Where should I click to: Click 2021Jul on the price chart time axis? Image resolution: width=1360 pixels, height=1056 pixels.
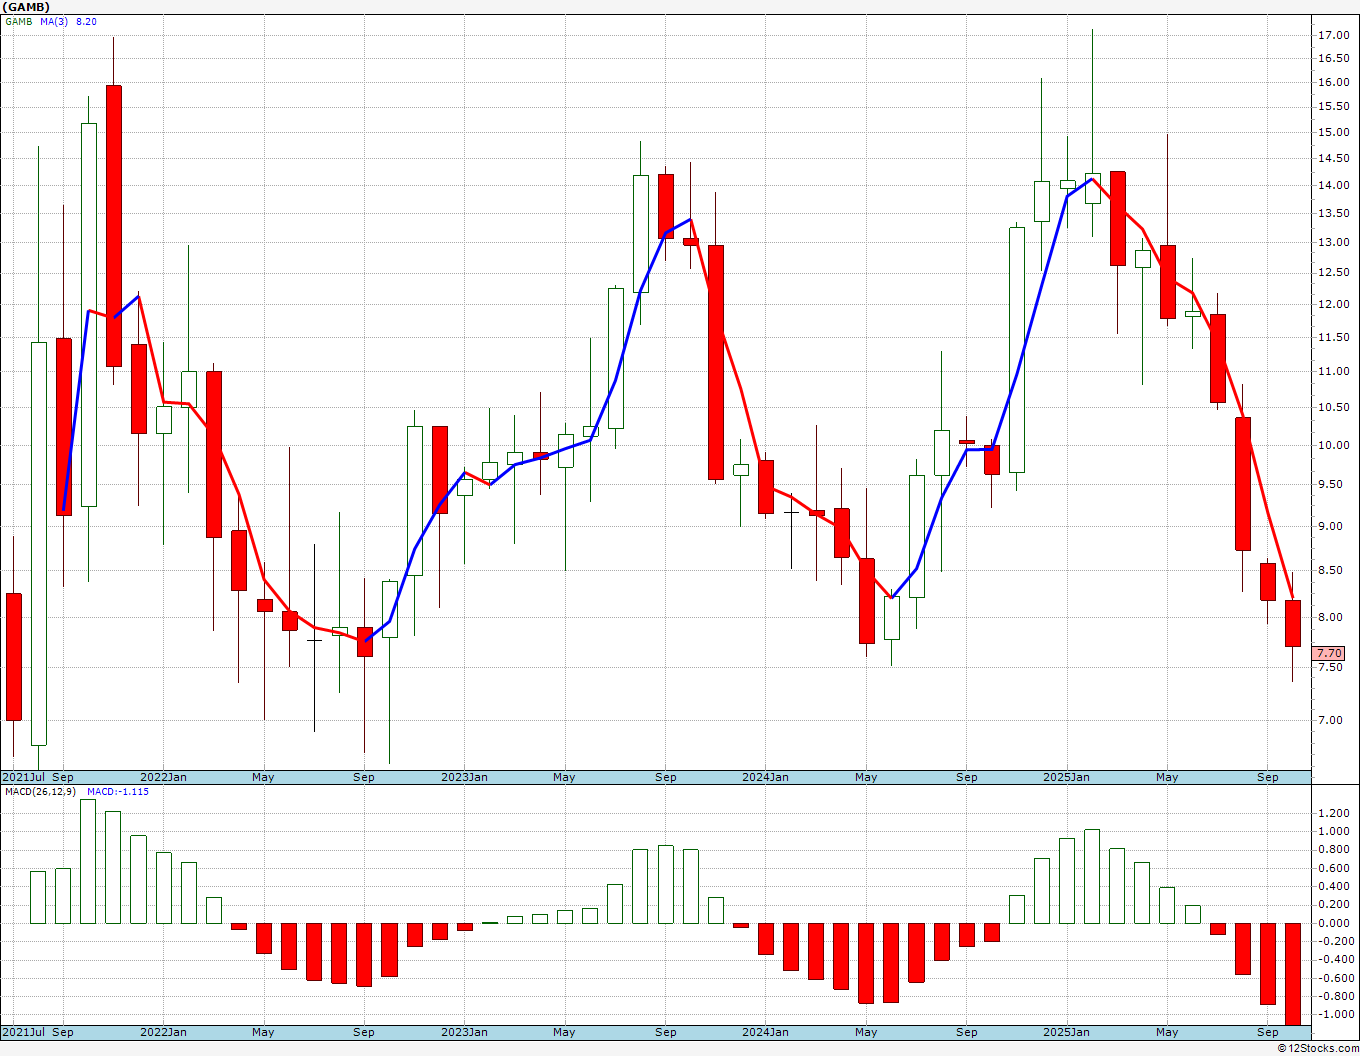pyautogui.click(x=24, y=777)
